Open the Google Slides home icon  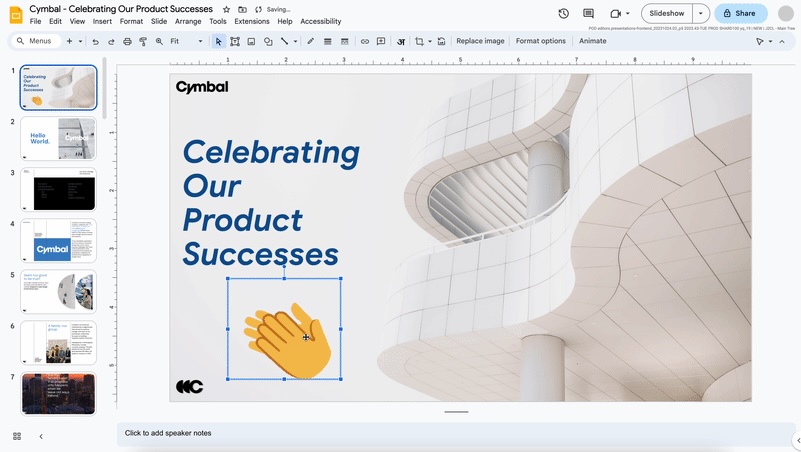pyautogui.click(x=16, y=15)
